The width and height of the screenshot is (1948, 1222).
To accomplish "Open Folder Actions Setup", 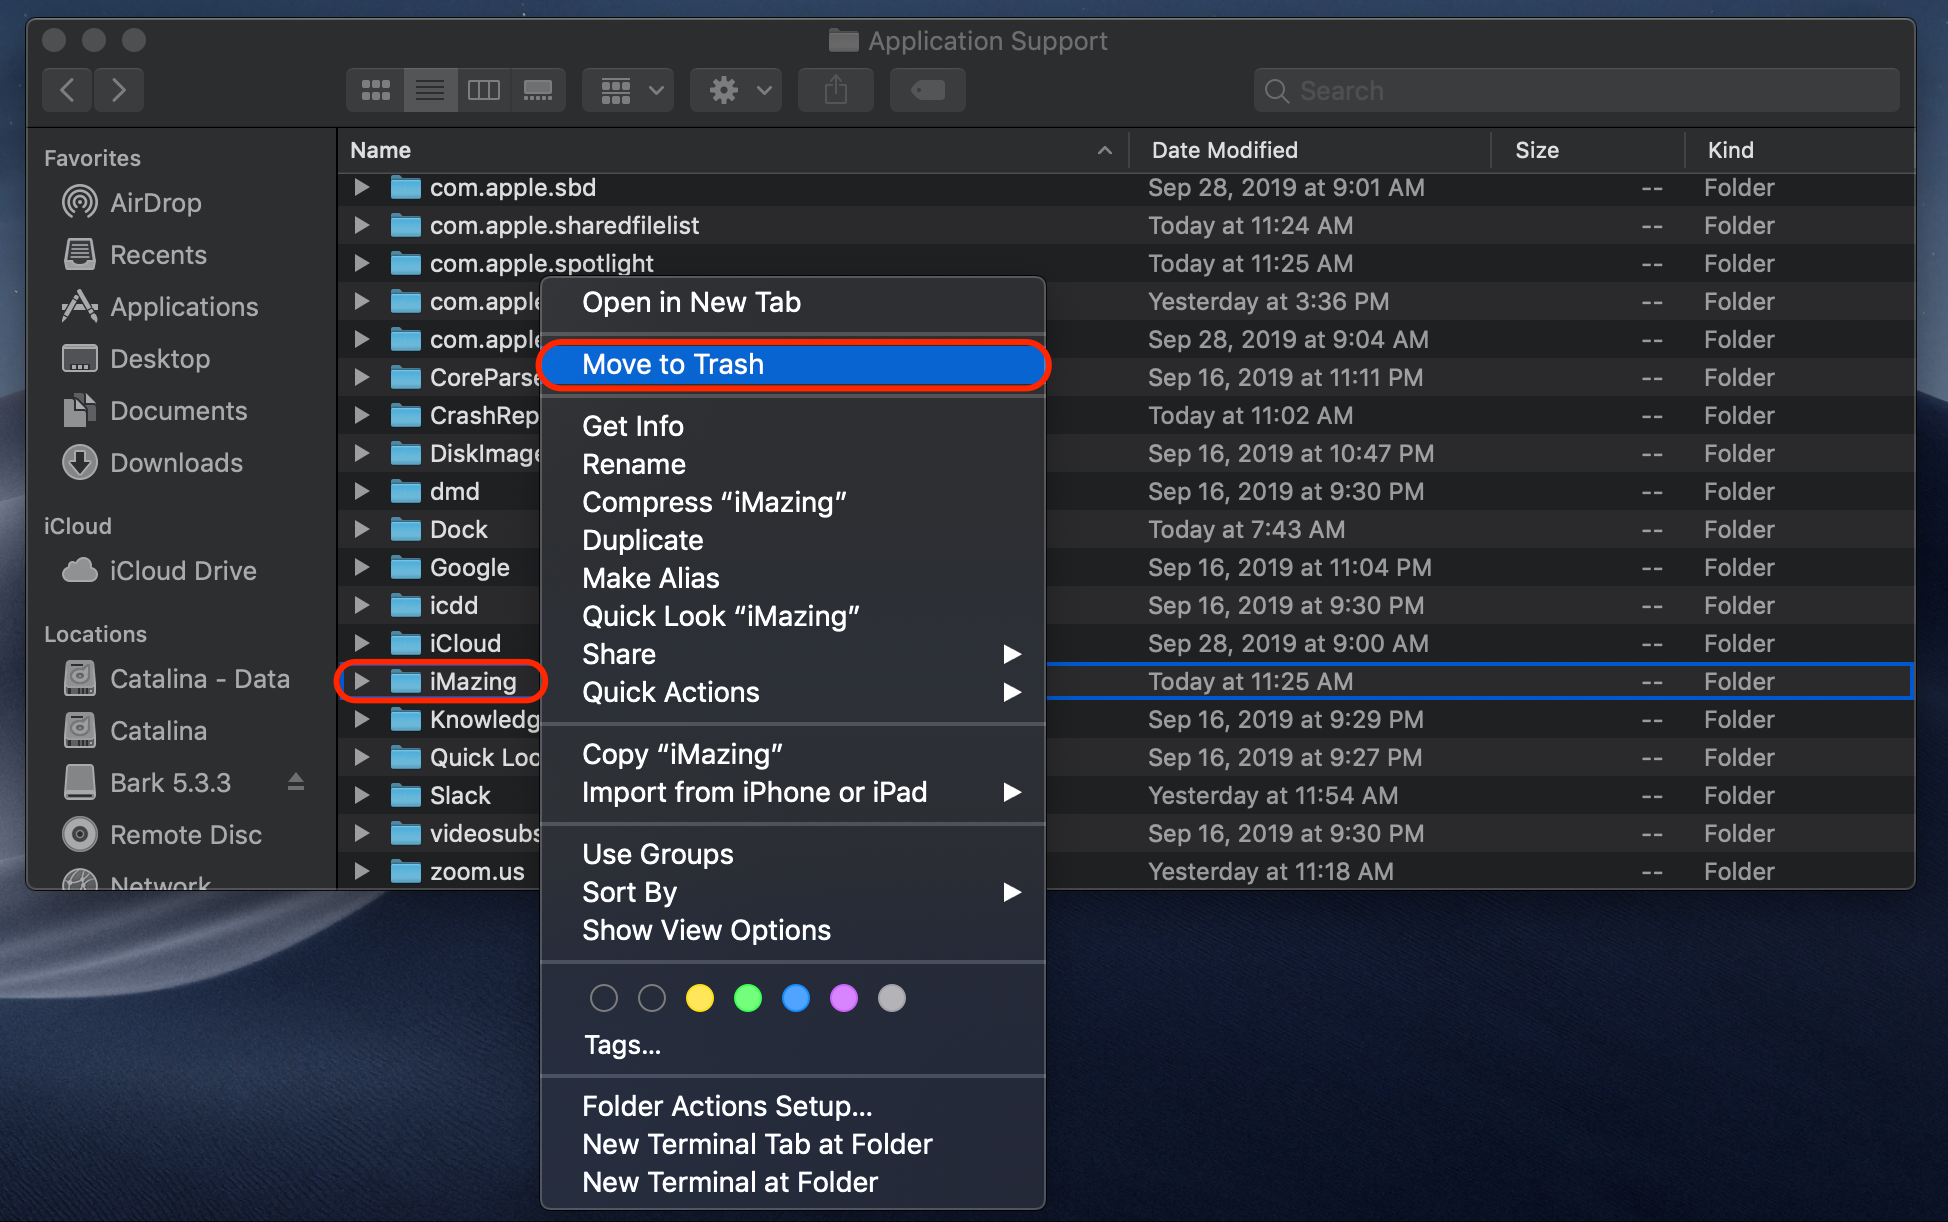I will click(x=727, y=1106).
